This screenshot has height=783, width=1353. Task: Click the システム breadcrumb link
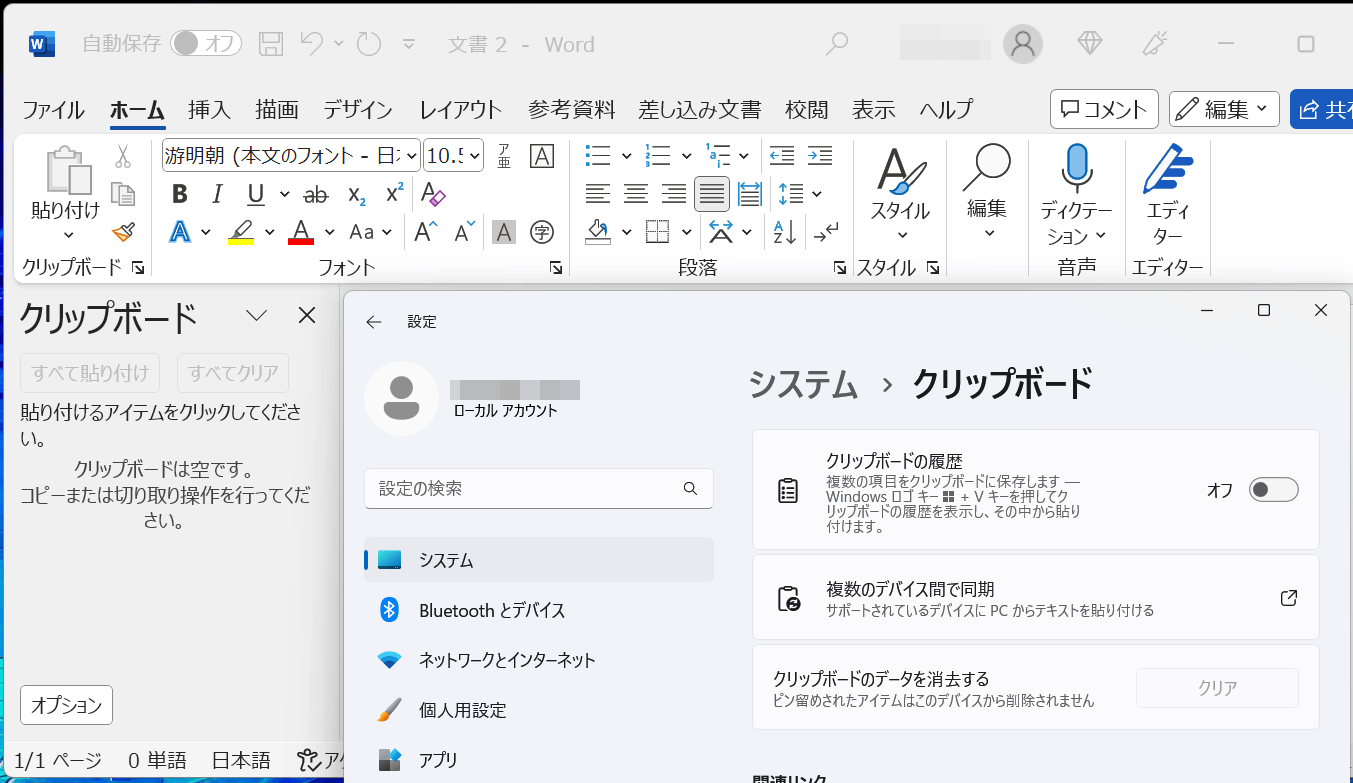click(x=803, y=384)
